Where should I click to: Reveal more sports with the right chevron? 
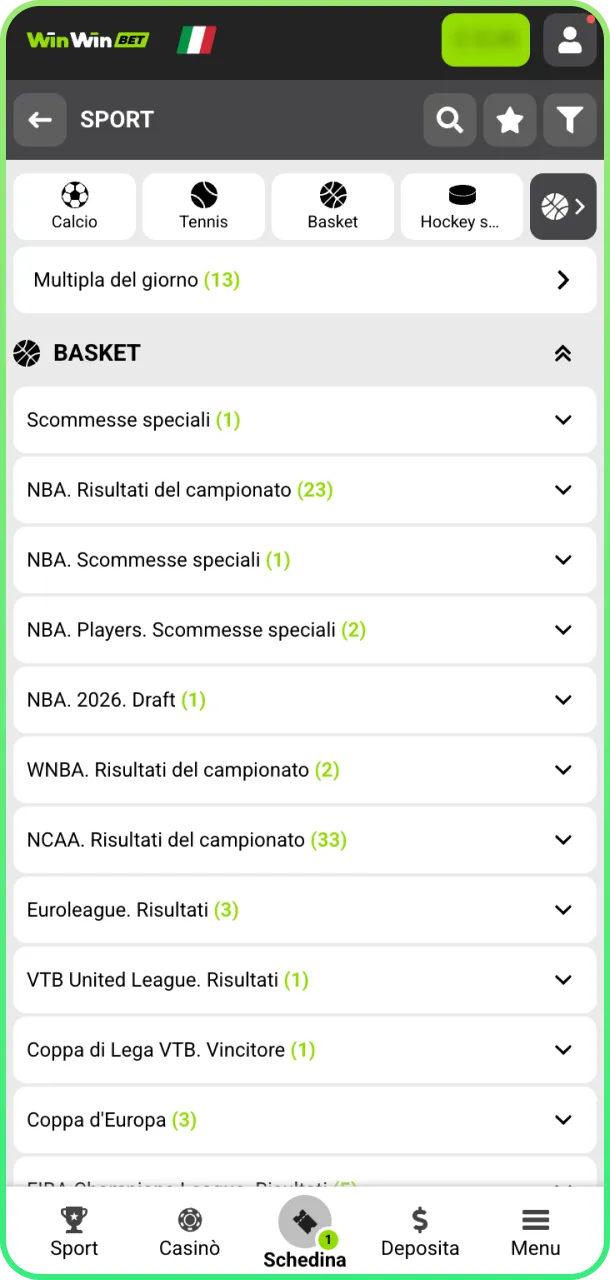pos(577,206)
